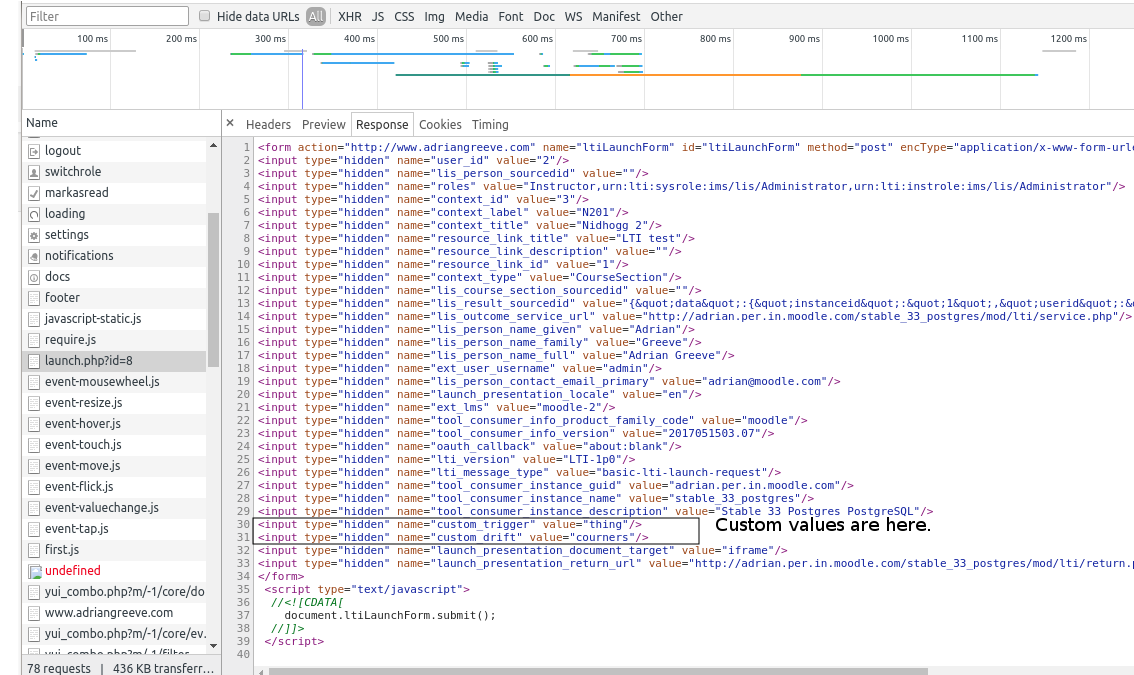
Task: Click the Name column header
Action: [x=42, y=123]
